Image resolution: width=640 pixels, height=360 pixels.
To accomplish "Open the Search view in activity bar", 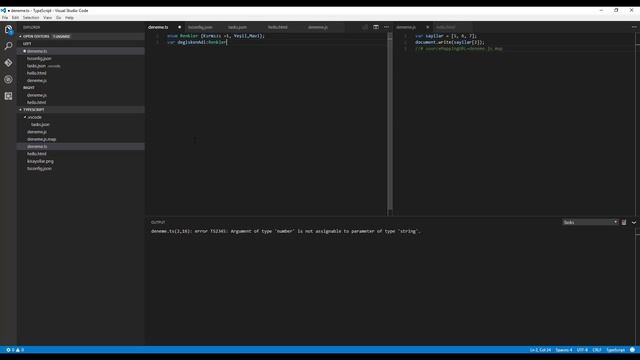I will pos(8,46).
